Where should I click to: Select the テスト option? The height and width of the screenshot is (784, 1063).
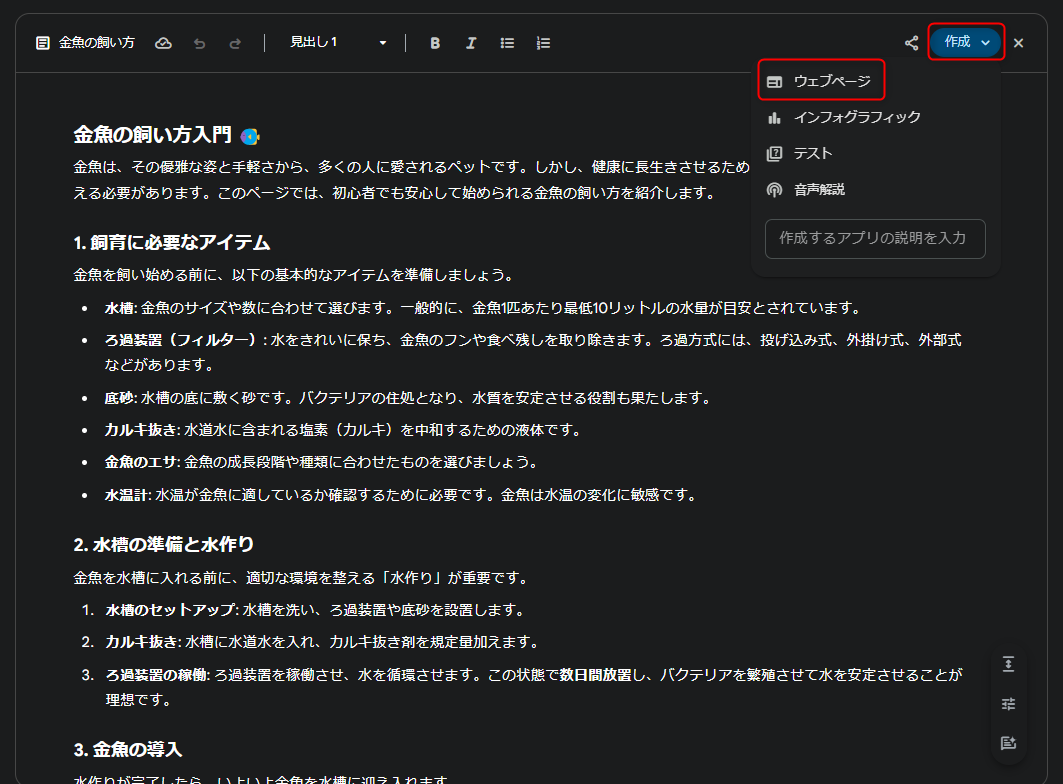[812, 153]
